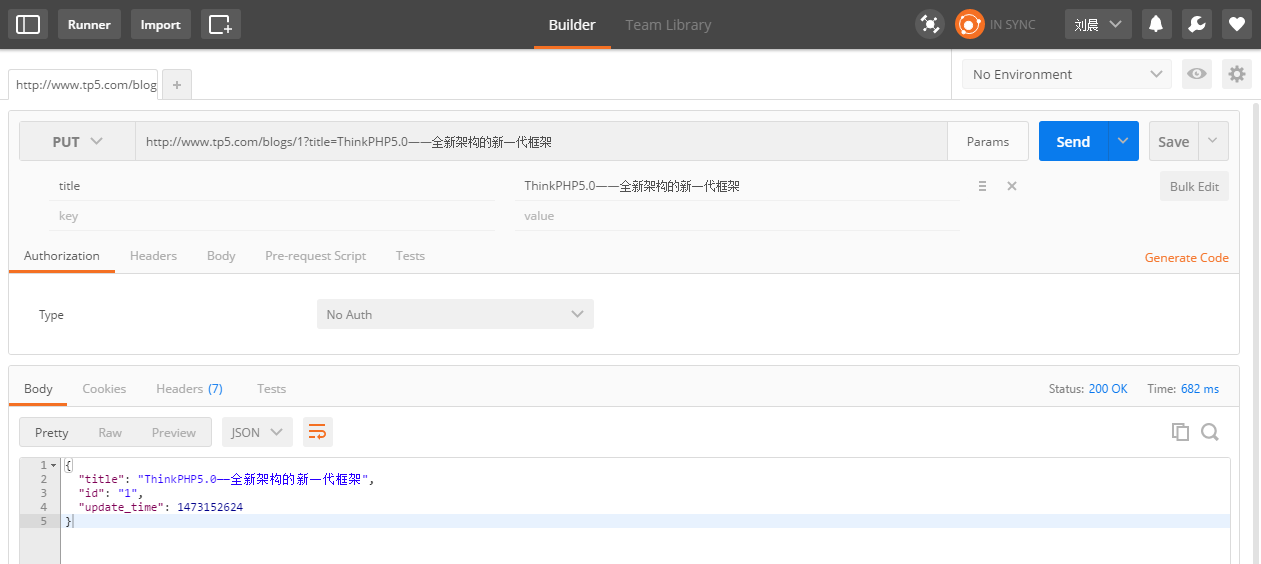Viewport: 1261px width, 564px height.
Task: Open the JSON format dropdown
Action: 258,432
